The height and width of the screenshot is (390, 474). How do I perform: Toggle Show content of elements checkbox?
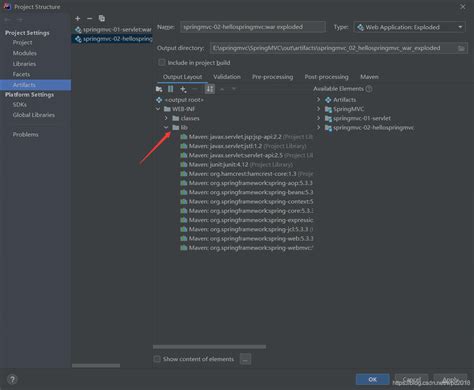157,359
